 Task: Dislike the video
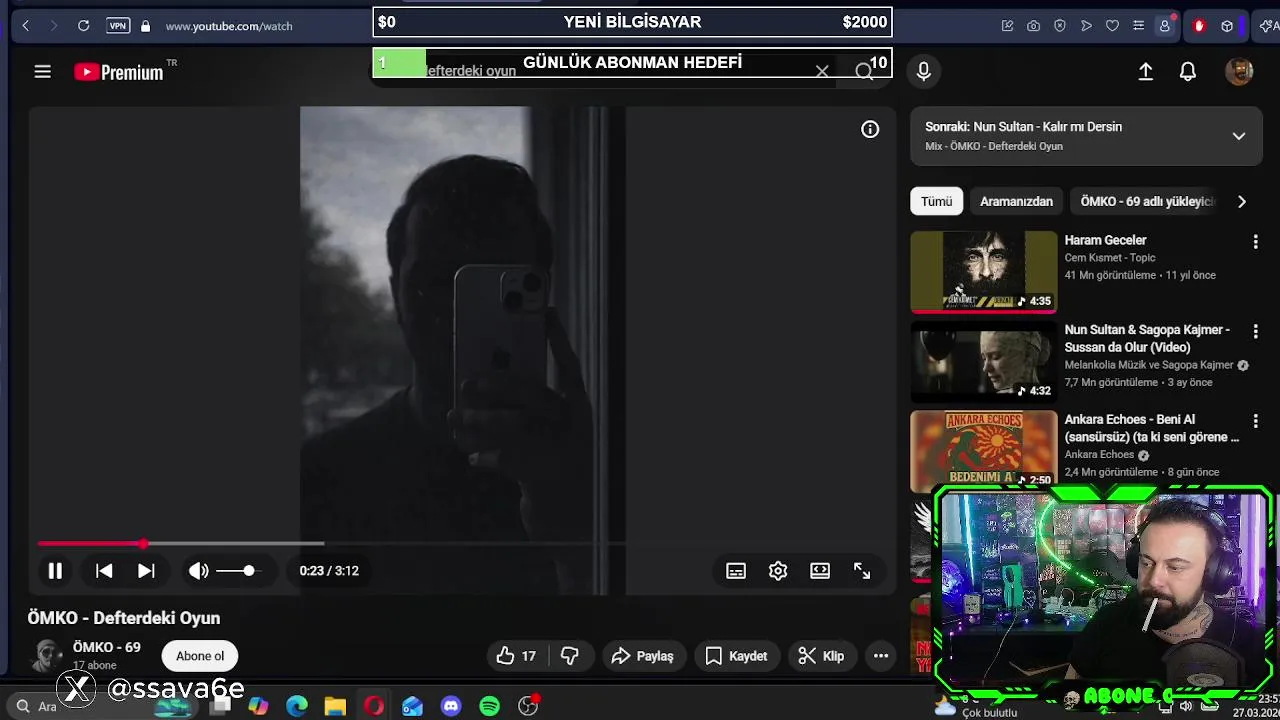[x=570, y=656]
